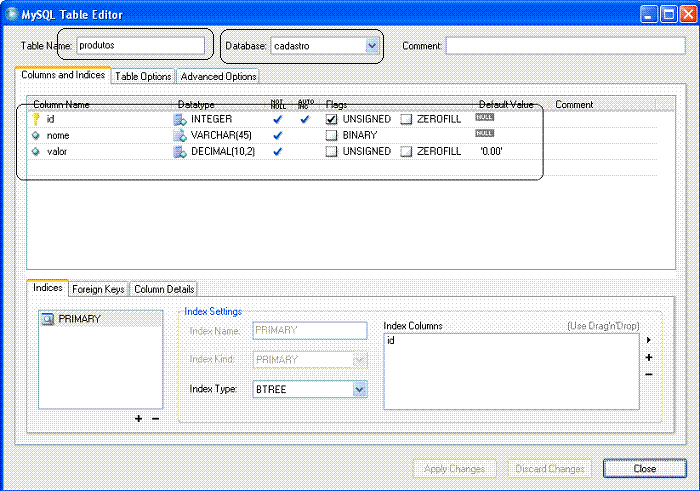Switch to Table Options tab
Image resolution: width=700 pixels, height=491 pixels.
point(143,76)
